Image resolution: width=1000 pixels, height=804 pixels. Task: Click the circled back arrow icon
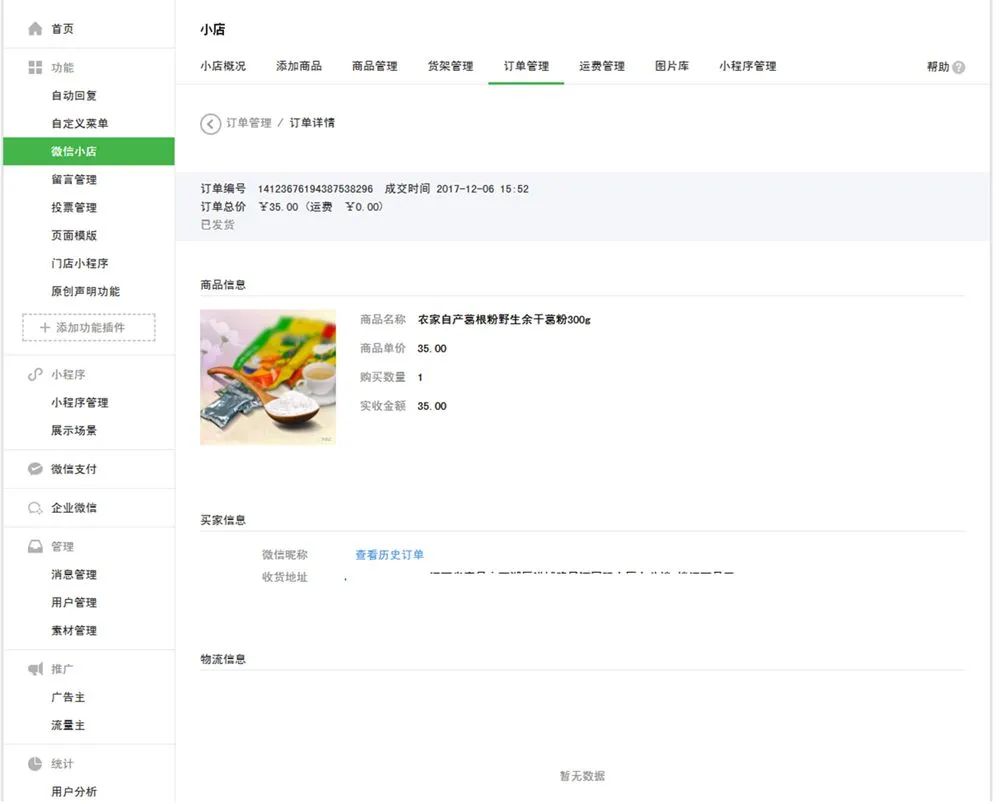point(210,123)
